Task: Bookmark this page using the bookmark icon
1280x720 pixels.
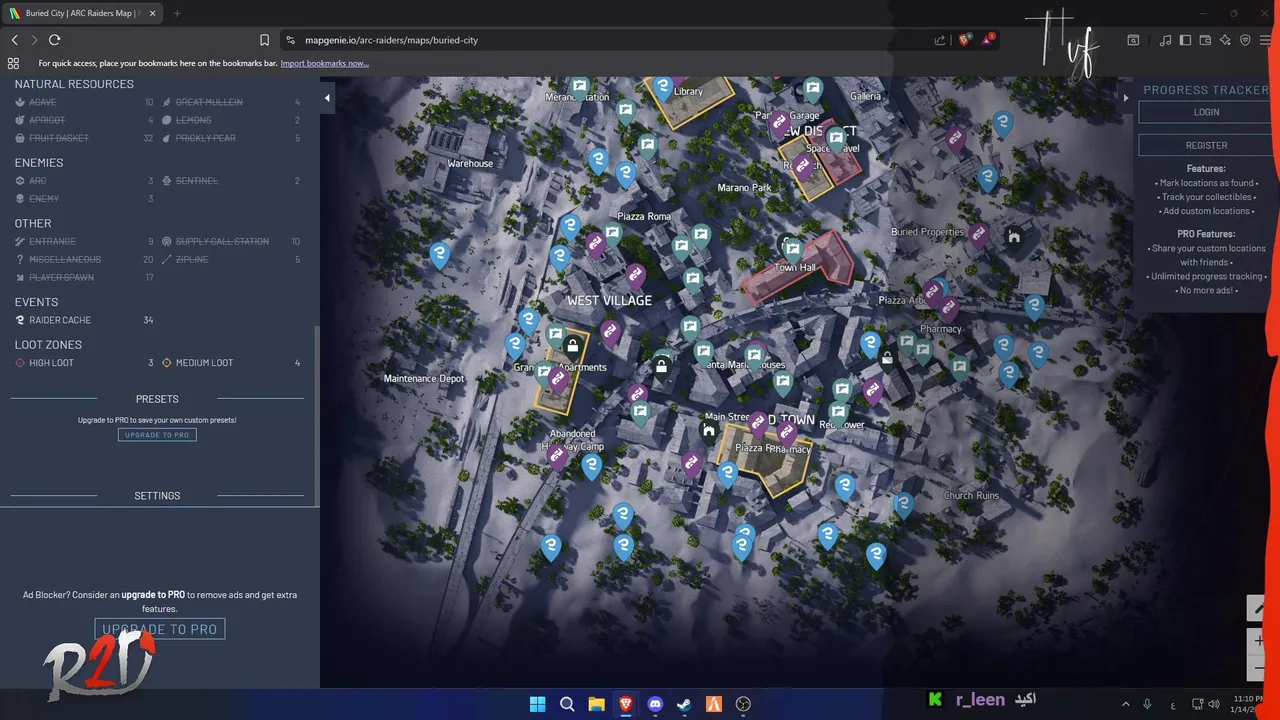Action: tap(264, 40)
